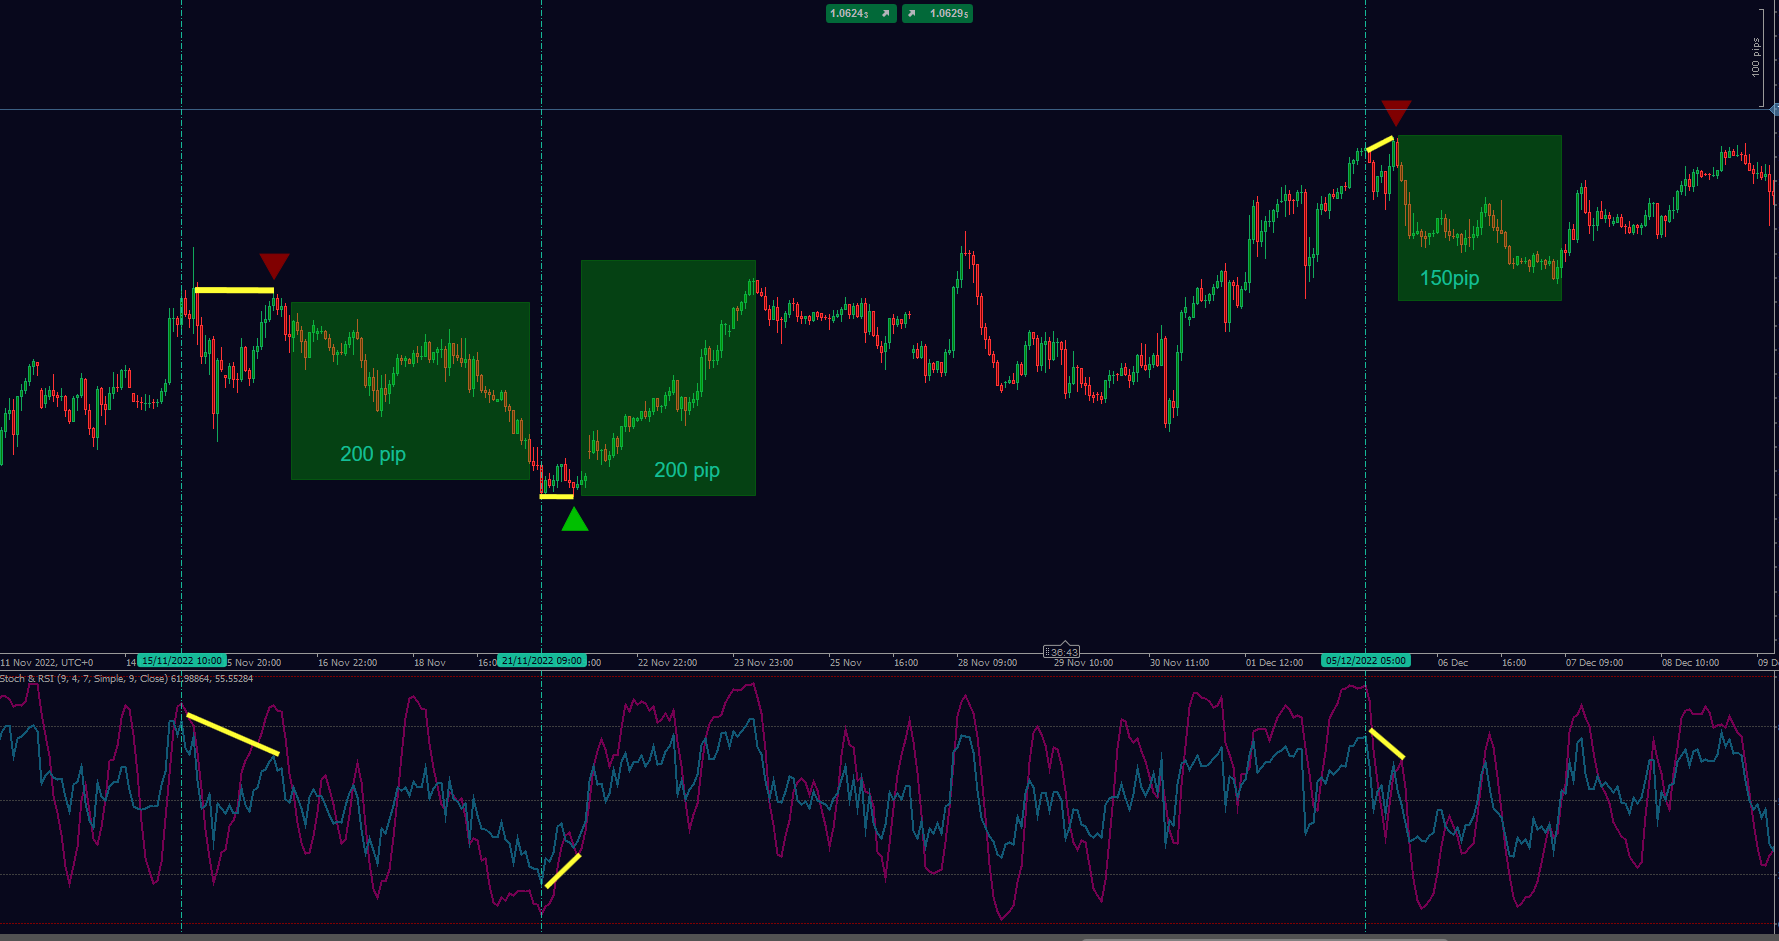
Task: Select the 15/11/2022 10:00 time marker
Action: click(182, 661)
